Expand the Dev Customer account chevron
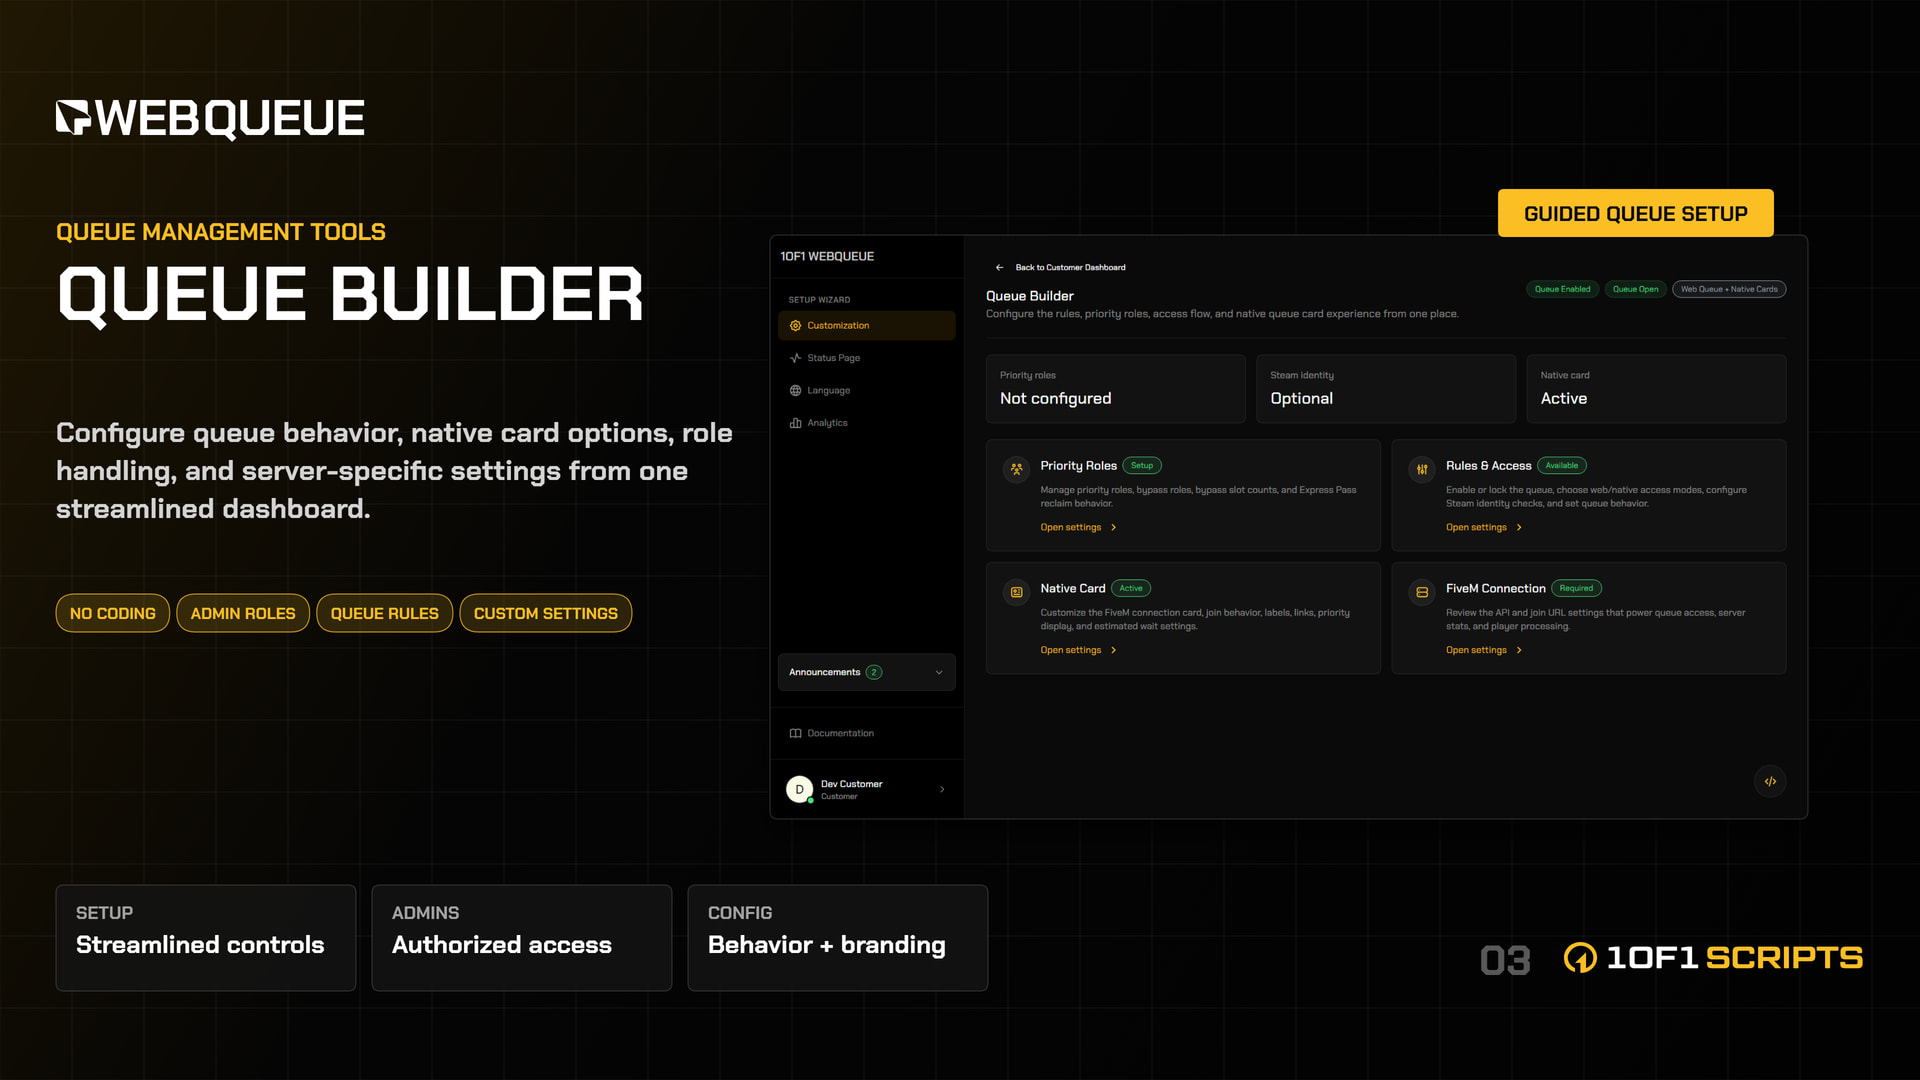The image size is (1920, 1080). pyautogui.click(x=942, y=790)
